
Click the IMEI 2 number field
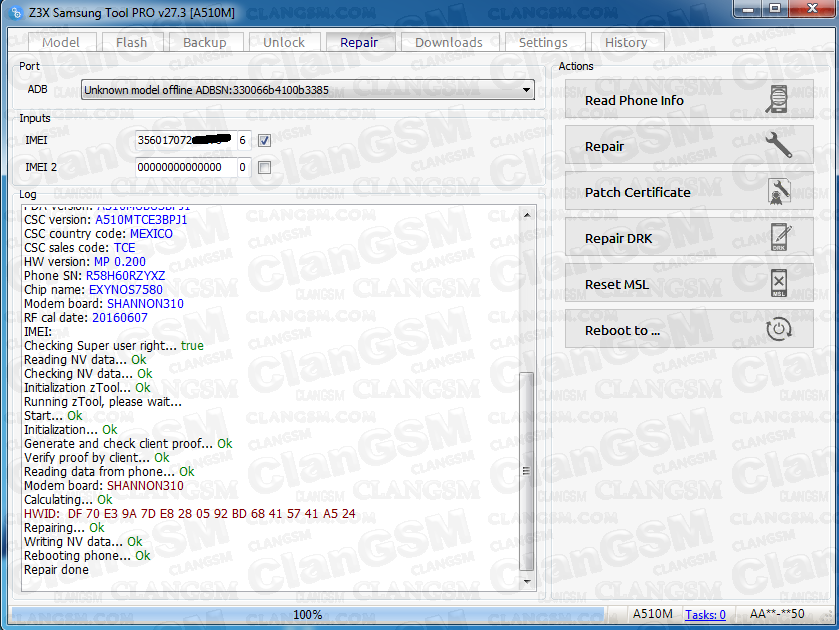(186, 168)
